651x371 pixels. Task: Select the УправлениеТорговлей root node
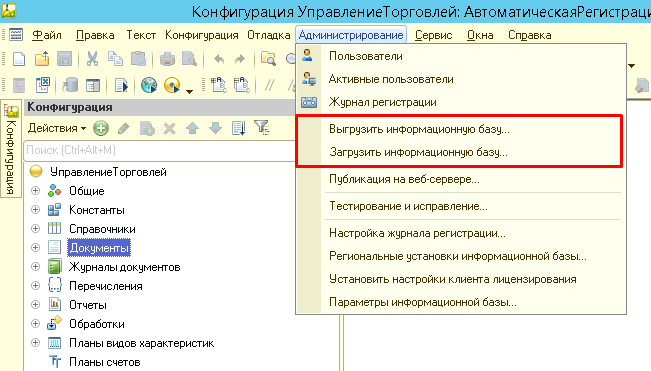click(x=108, y=172)
